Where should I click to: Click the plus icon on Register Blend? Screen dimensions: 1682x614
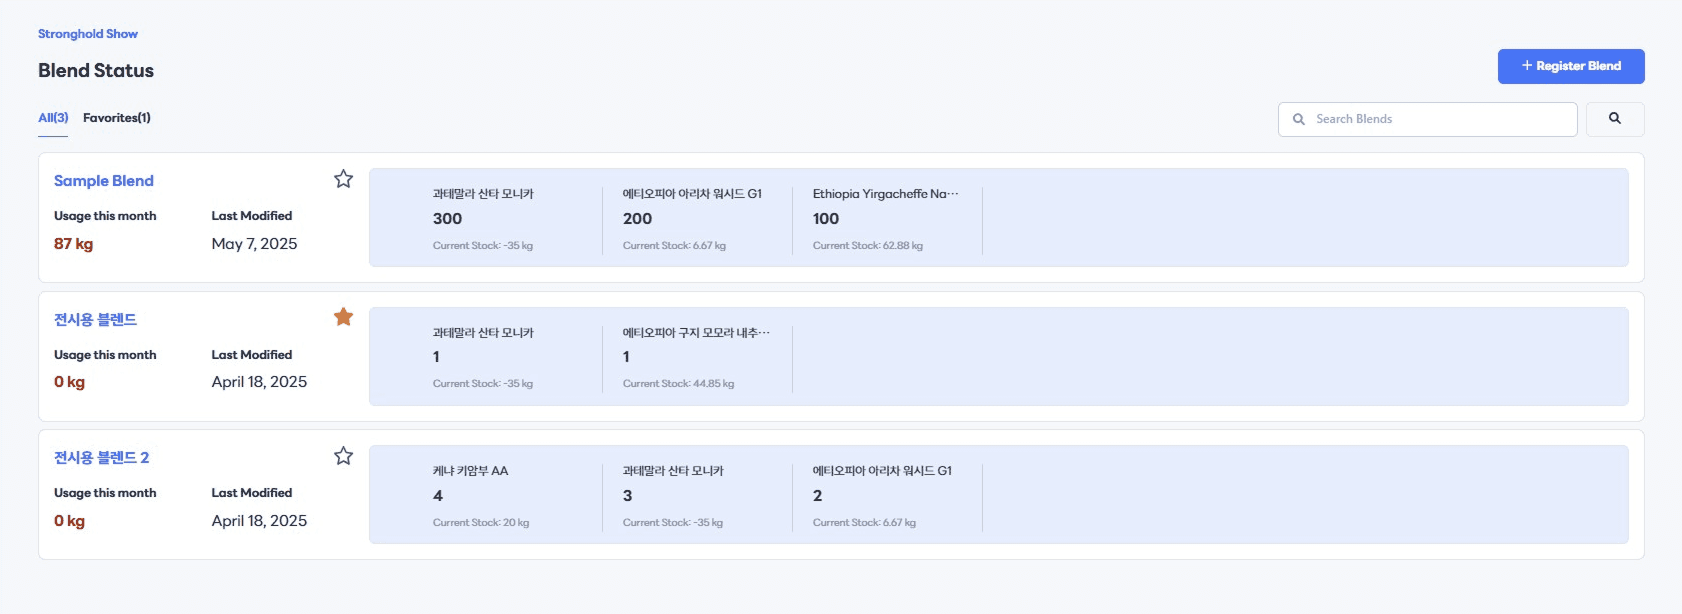pos(1527,66)
